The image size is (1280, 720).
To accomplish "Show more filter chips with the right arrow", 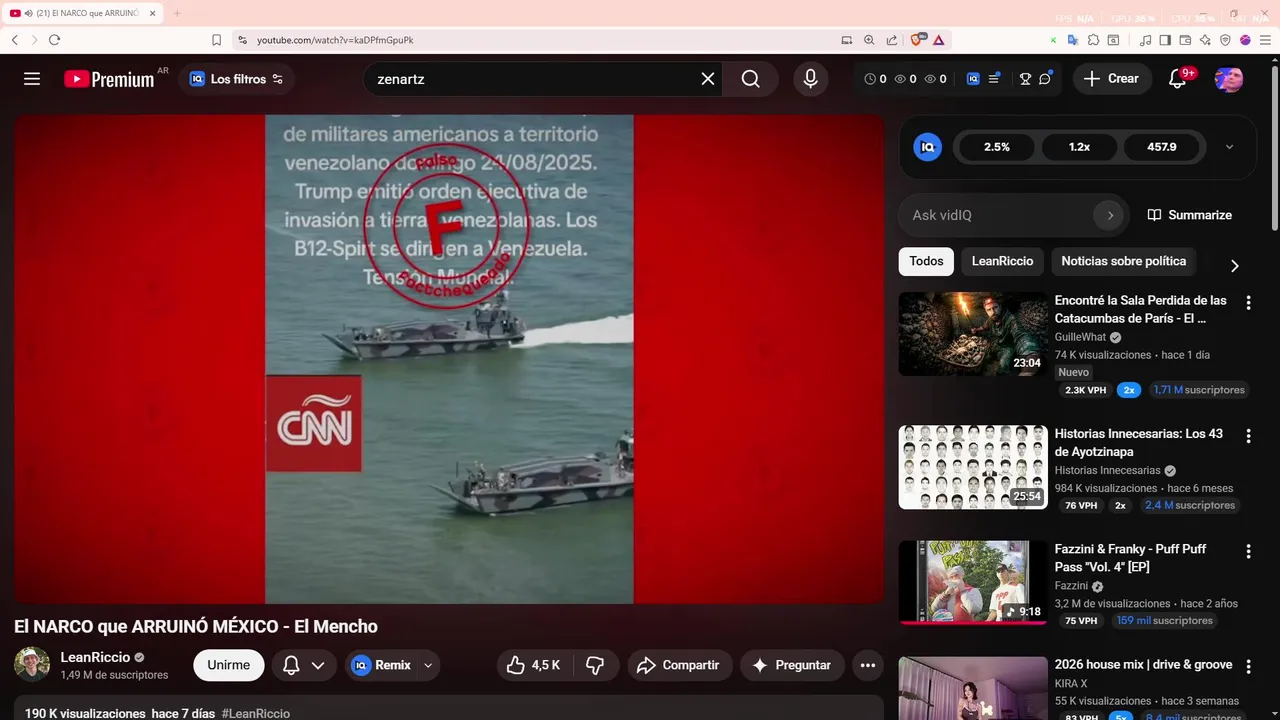I will pyautogui.click(x=1234, y=265).
